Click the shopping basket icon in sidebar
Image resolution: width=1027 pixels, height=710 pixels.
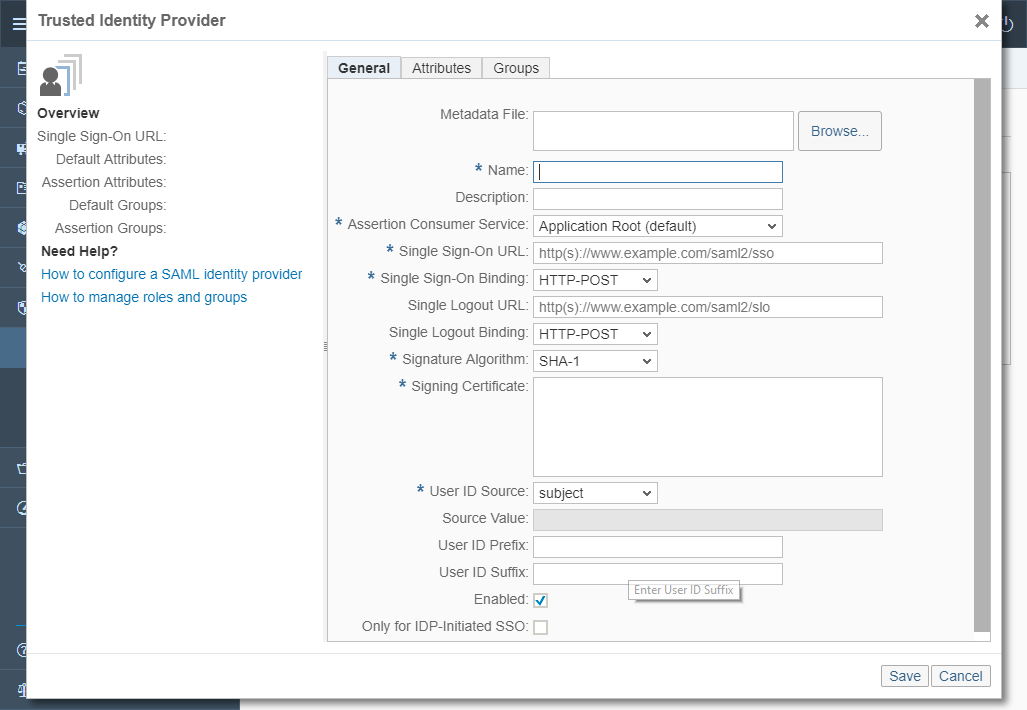22,468
